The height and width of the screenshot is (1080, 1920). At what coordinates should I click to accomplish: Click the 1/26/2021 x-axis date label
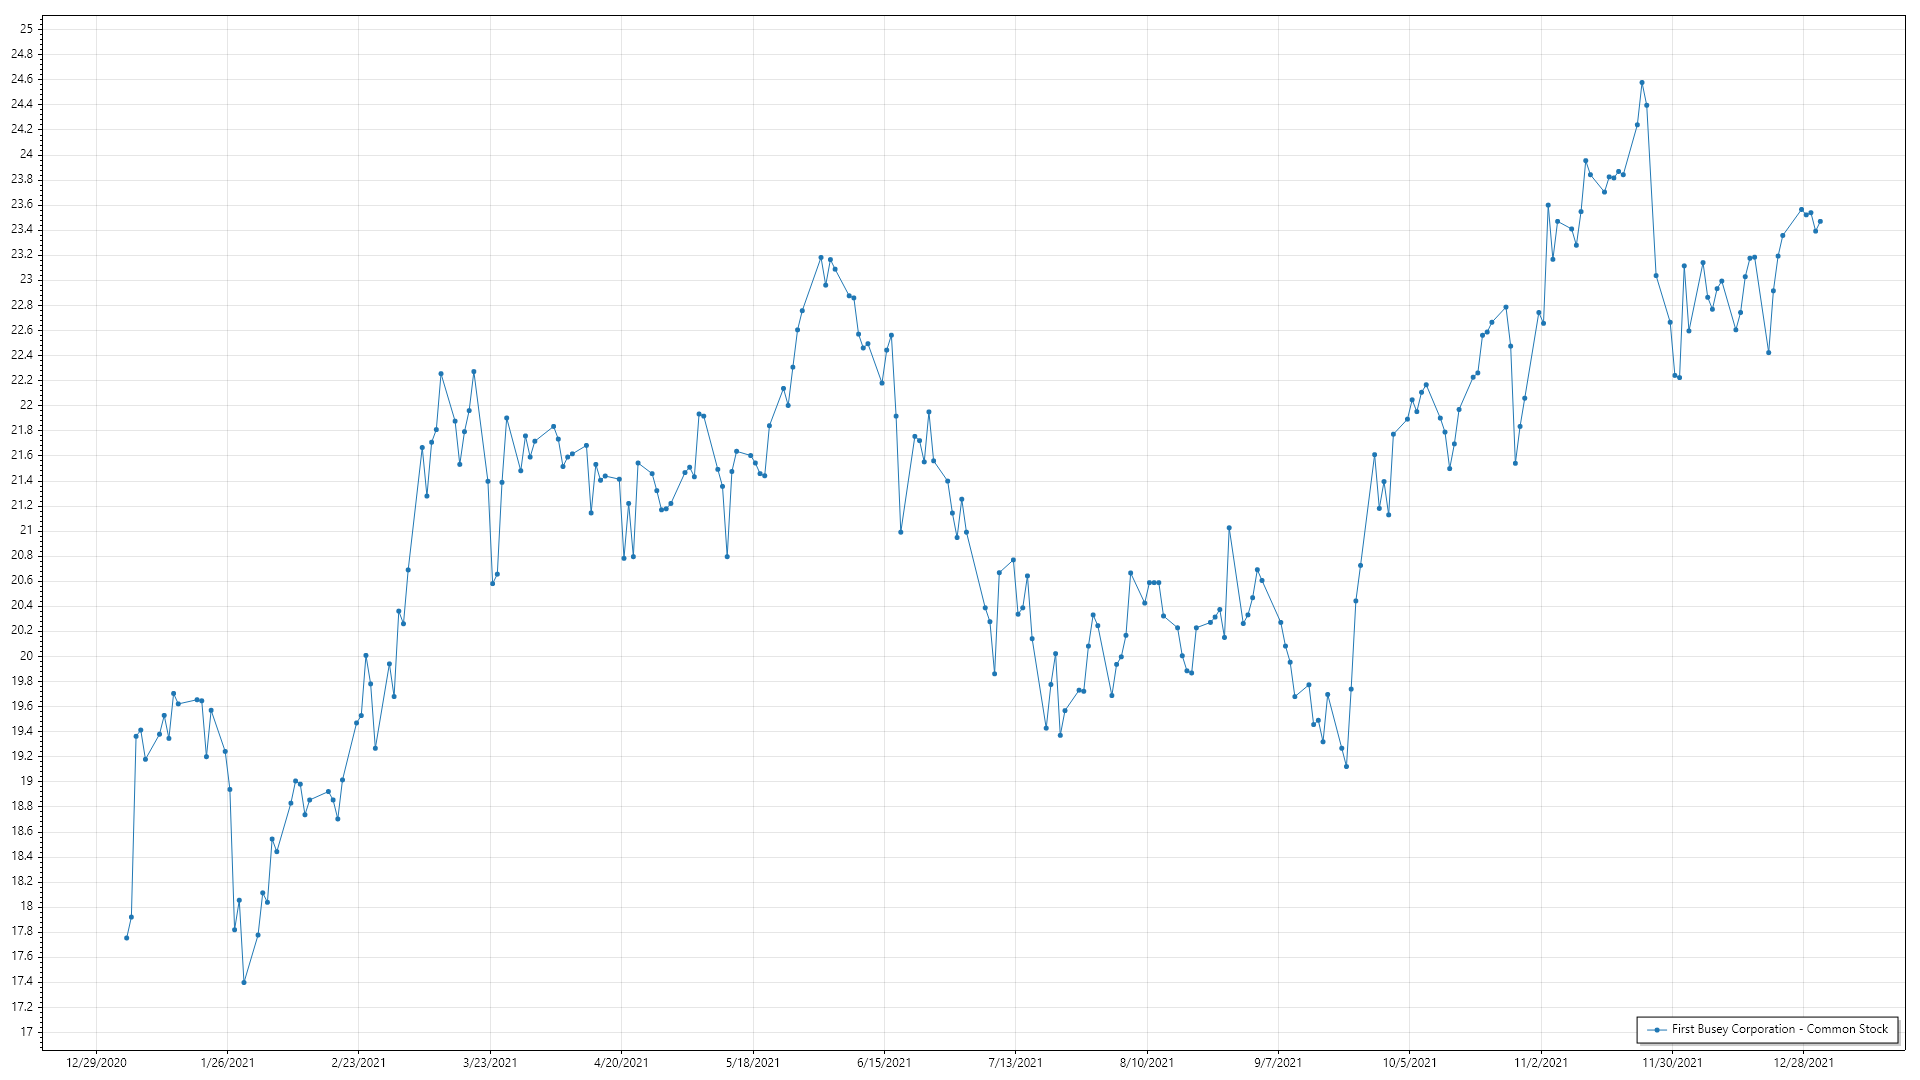pos(227,1063)
